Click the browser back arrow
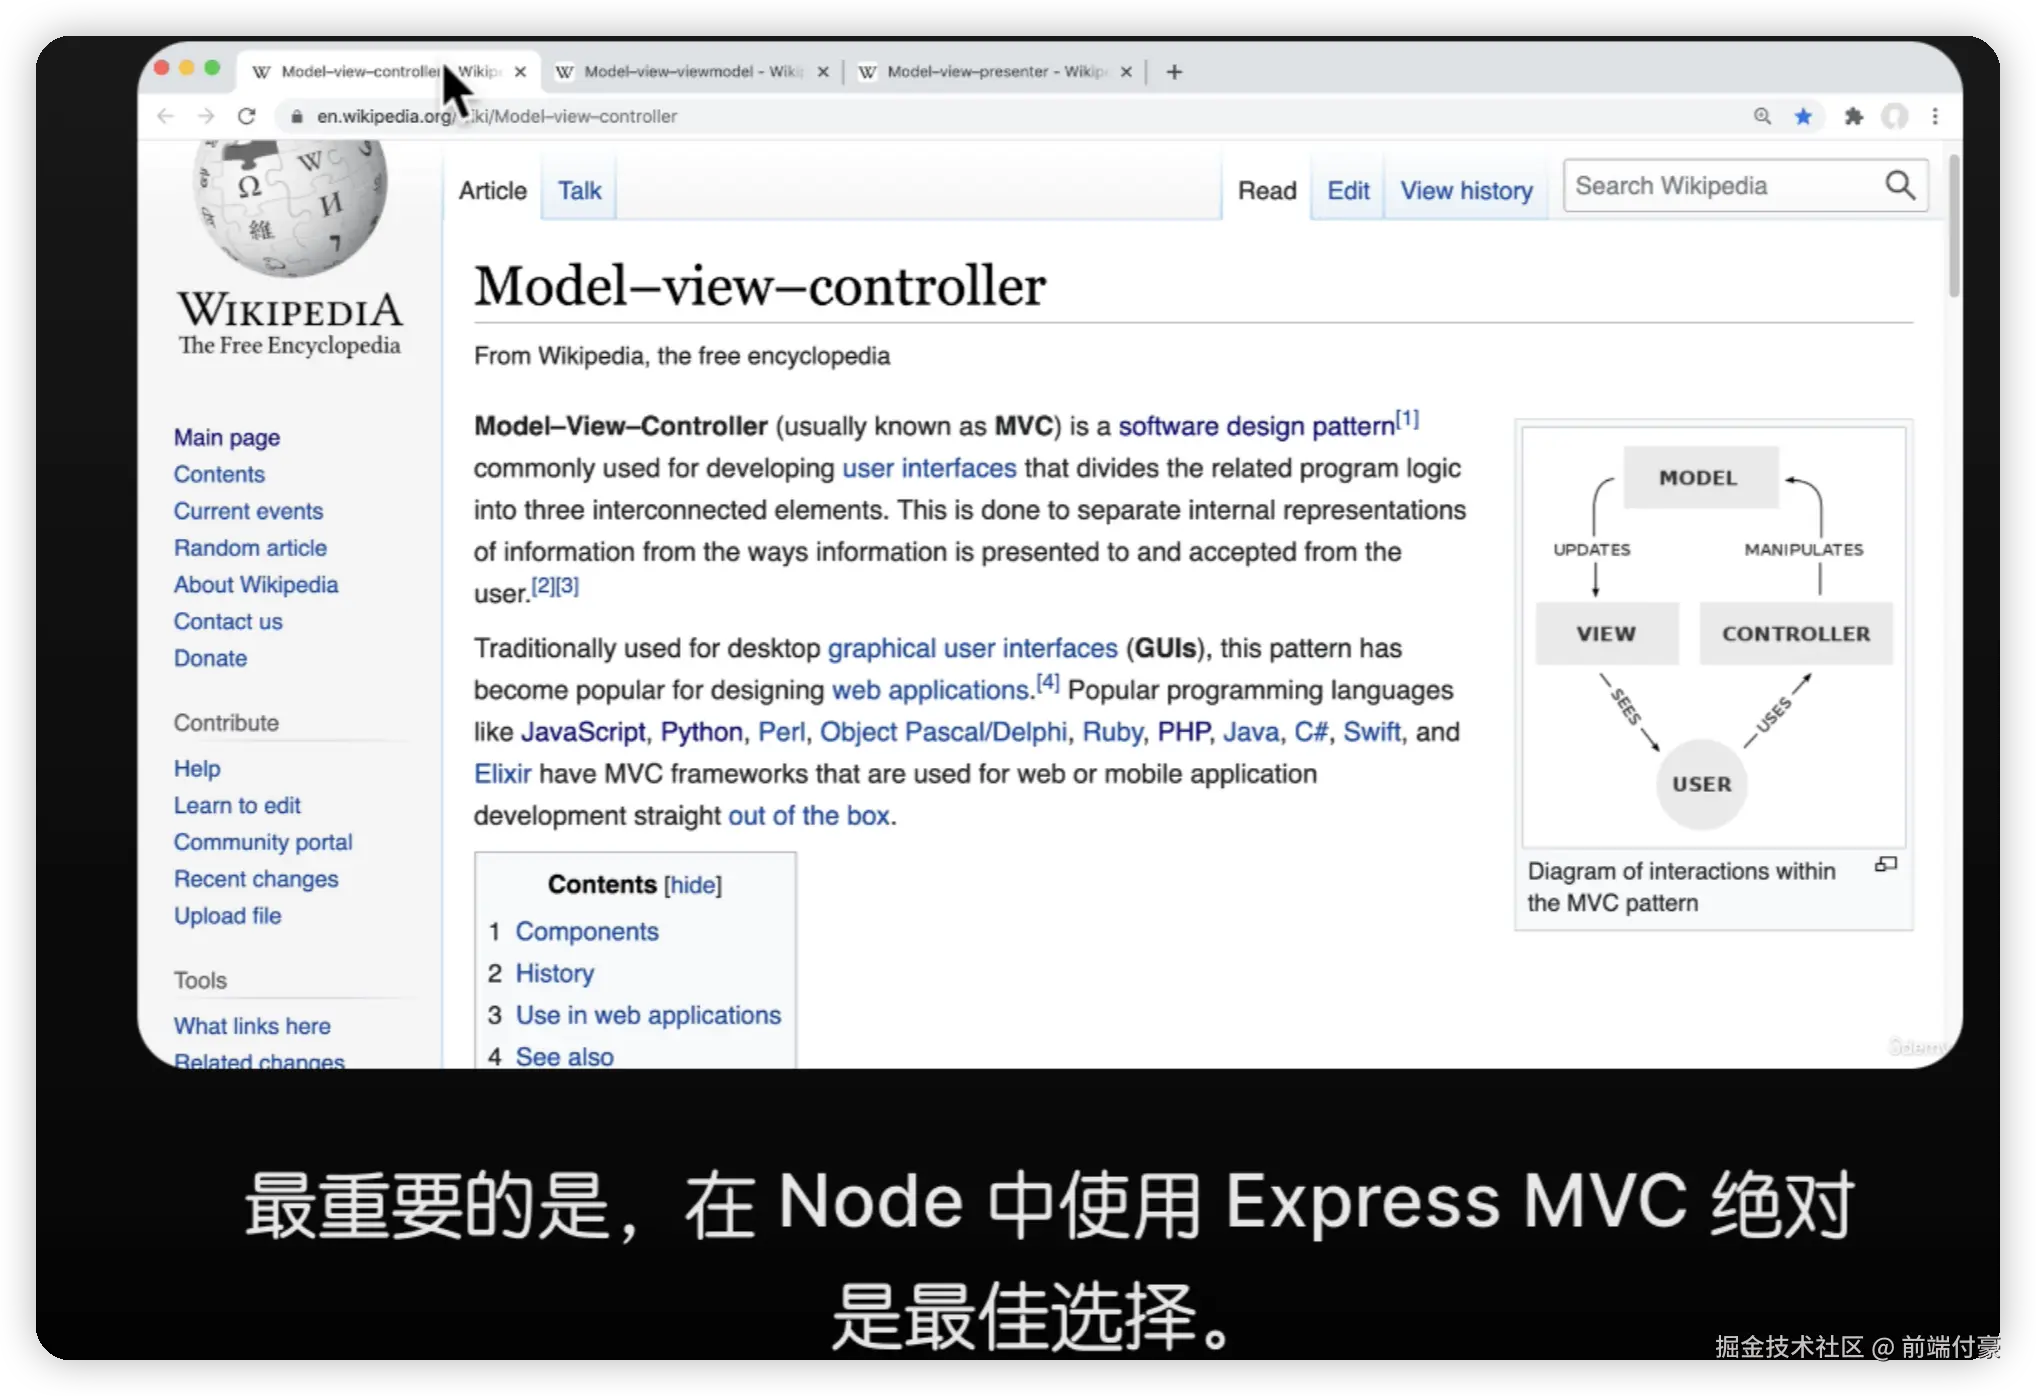This screenshot has height=1396, width=2036. pyautogui.click(x=166, y=116)
